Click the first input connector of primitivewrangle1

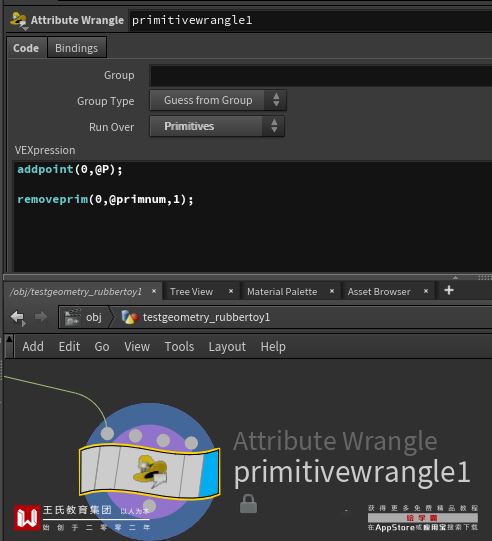[x=107, y=433]
